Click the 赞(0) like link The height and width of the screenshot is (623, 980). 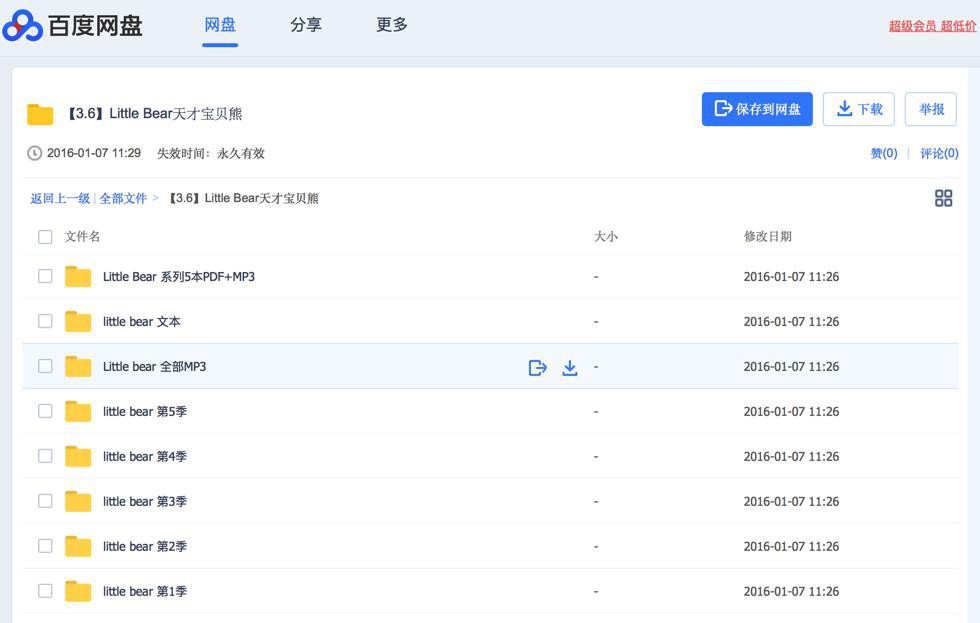point(884,153)
